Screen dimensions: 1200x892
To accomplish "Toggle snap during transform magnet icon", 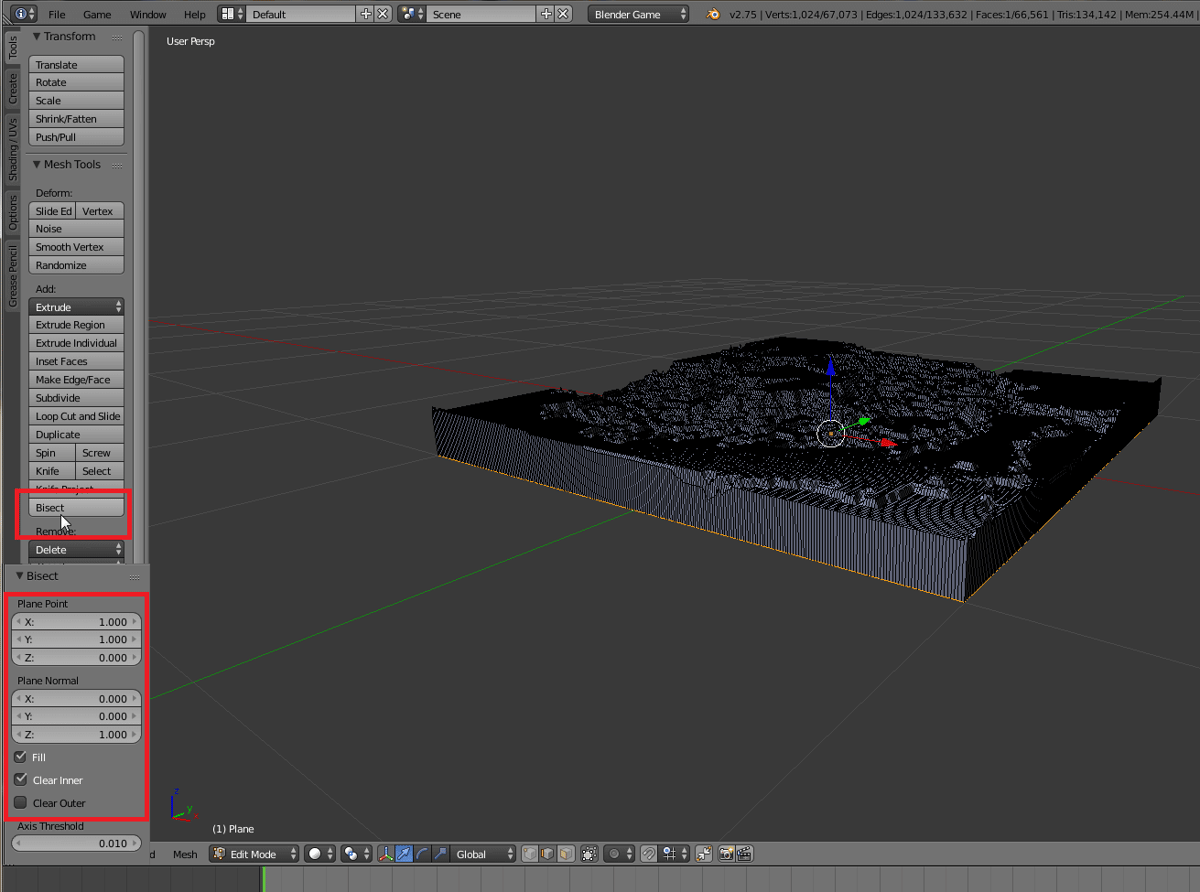I will pos(648,854).
